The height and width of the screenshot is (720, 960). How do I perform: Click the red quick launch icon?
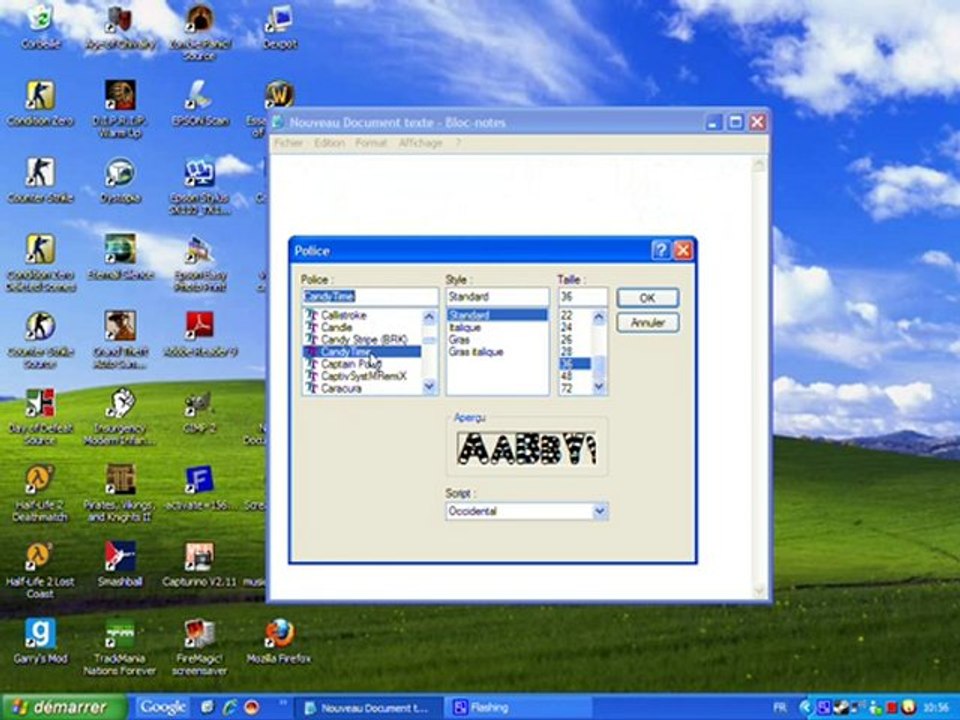(251, 708)
